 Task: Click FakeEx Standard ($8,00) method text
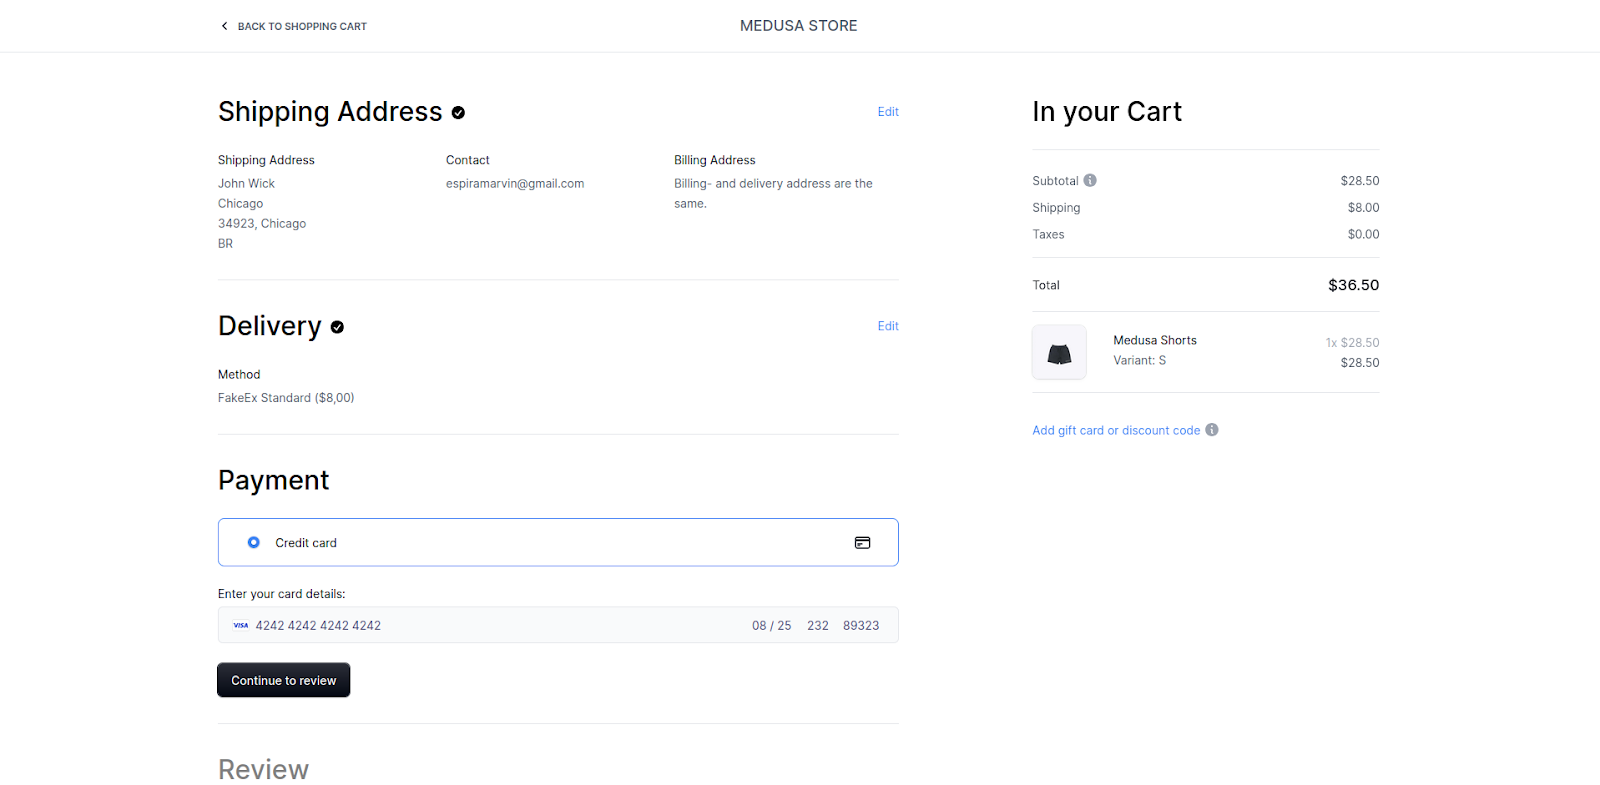[286, 398]
